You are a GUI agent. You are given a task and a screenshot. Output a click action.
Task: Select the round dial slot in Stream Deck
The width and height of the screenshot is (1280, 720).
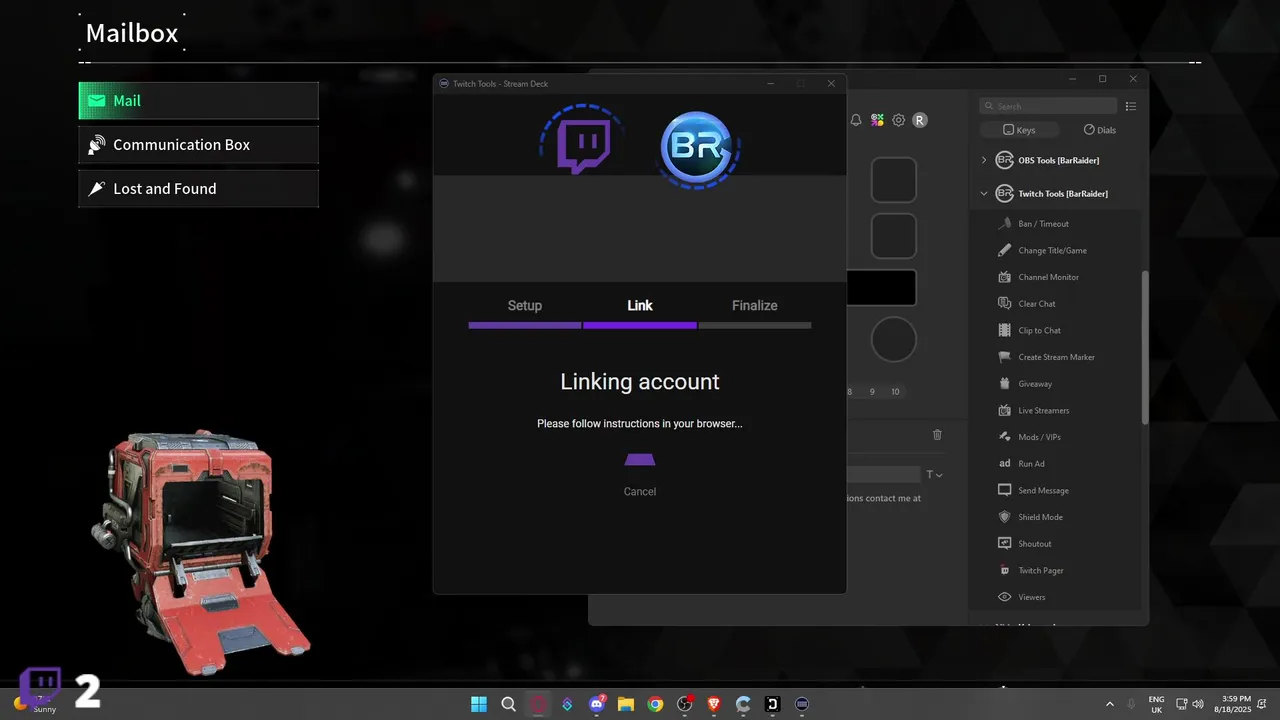894,340
